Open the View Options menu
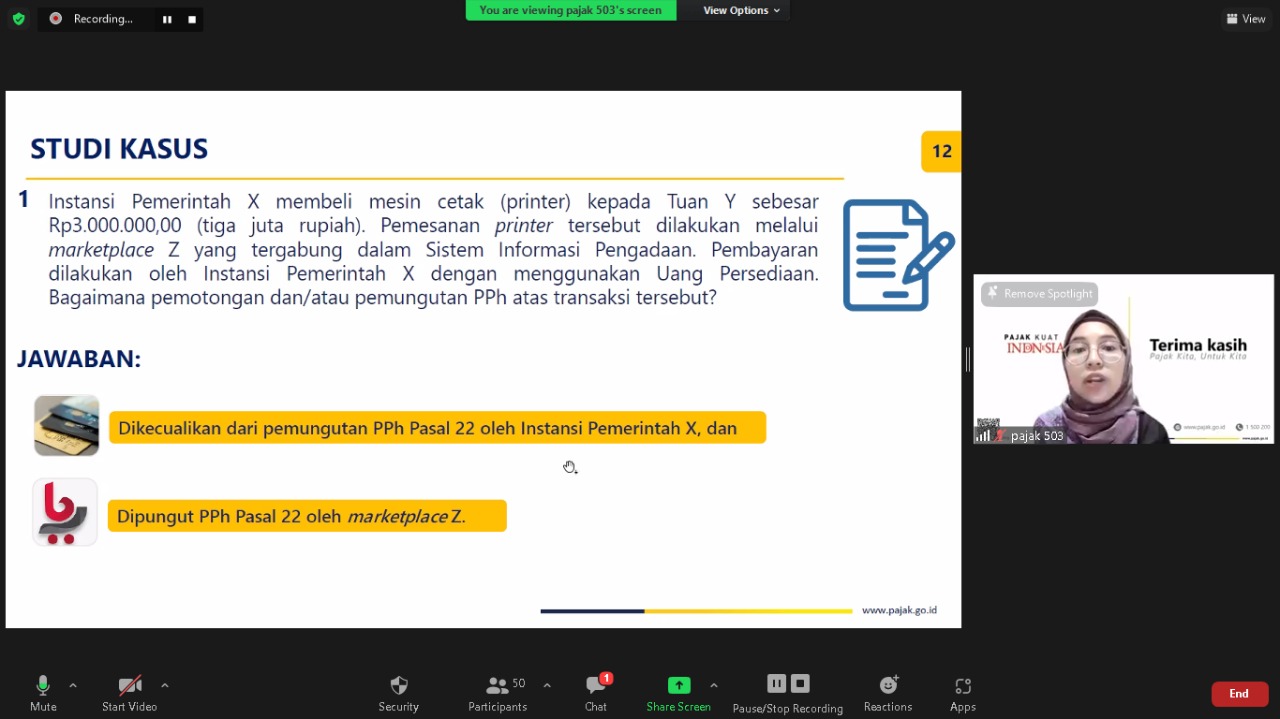 [741, 10]
